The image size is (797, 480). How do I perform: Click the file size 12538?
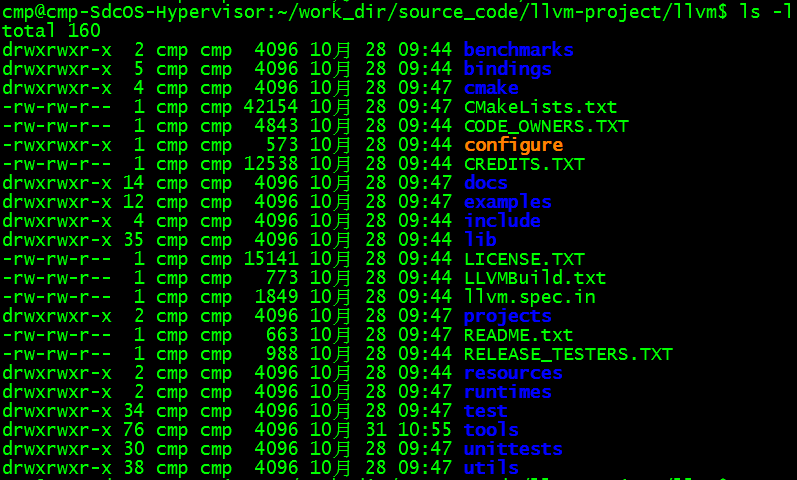pyautogui.click(x=271, y=164)
